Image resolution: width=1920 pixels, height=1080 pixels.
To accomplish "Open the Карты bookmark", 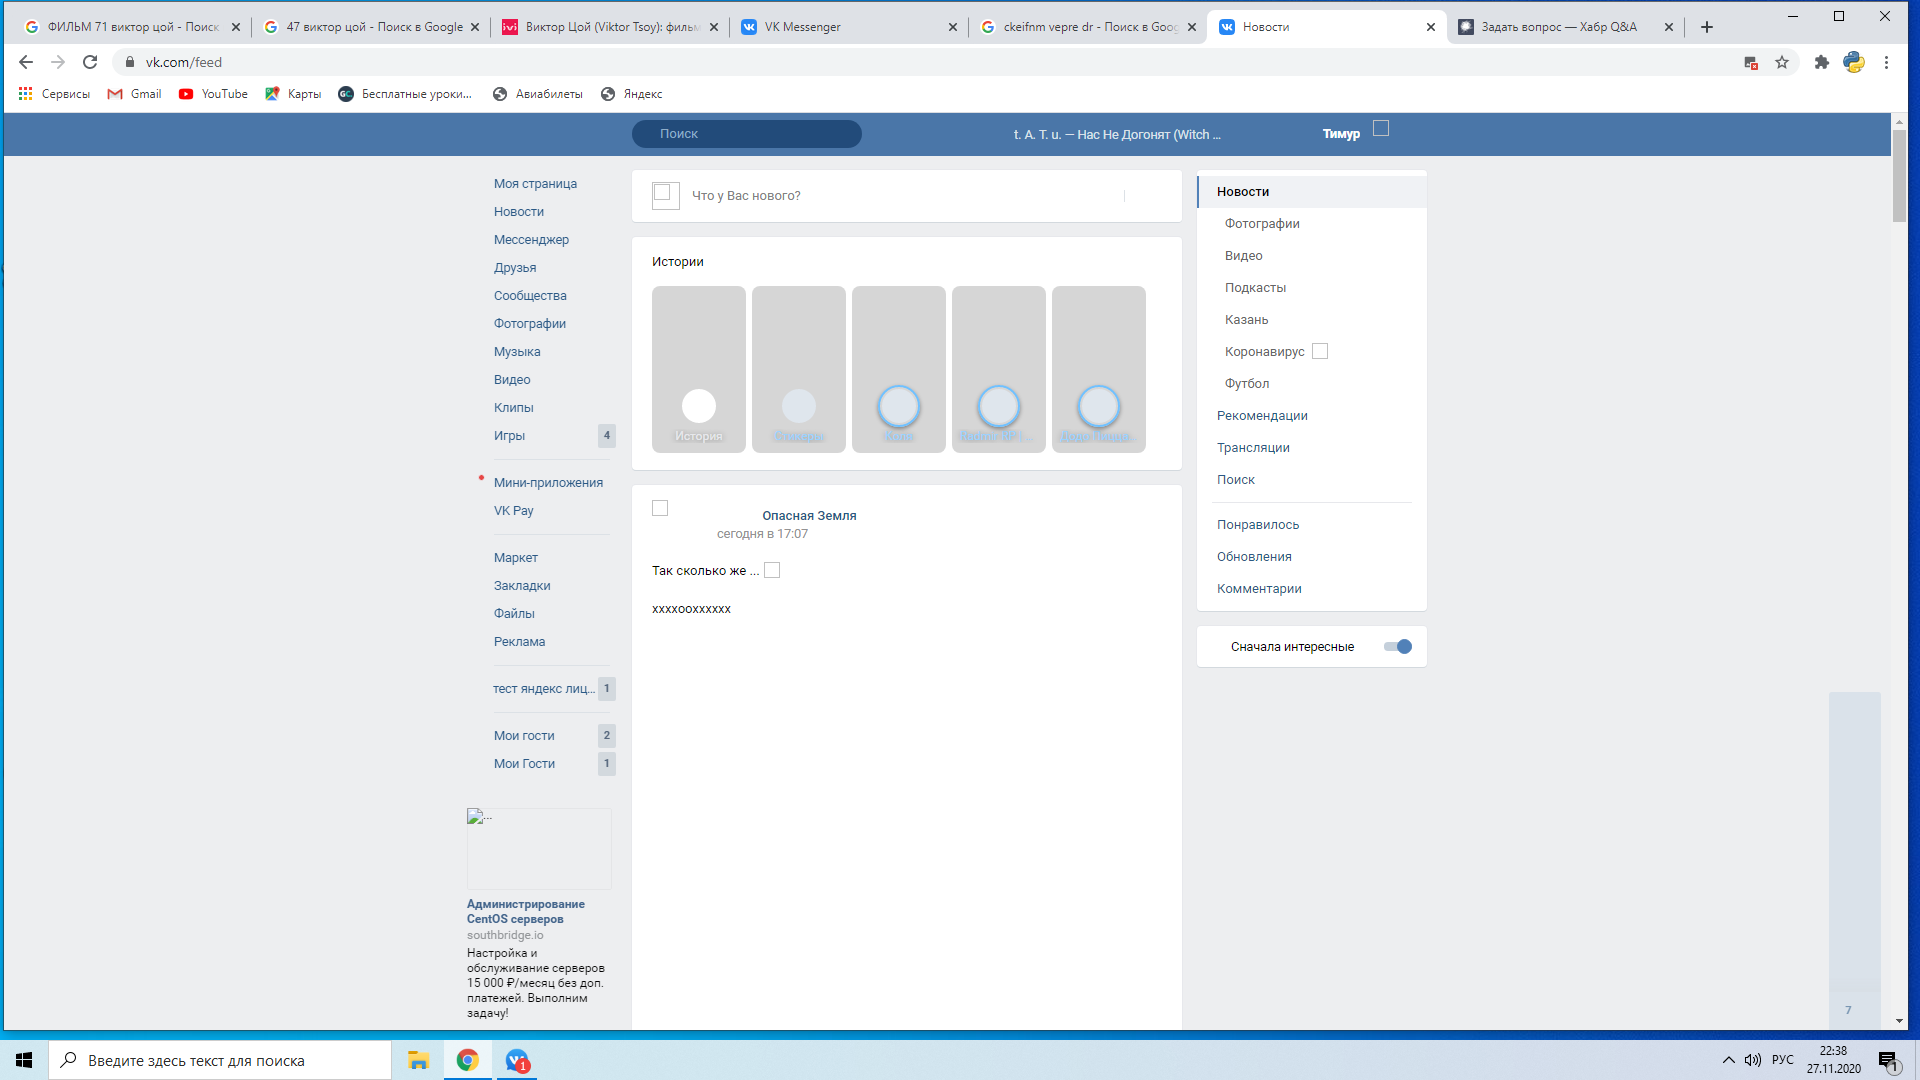I will tap(293, 94).
